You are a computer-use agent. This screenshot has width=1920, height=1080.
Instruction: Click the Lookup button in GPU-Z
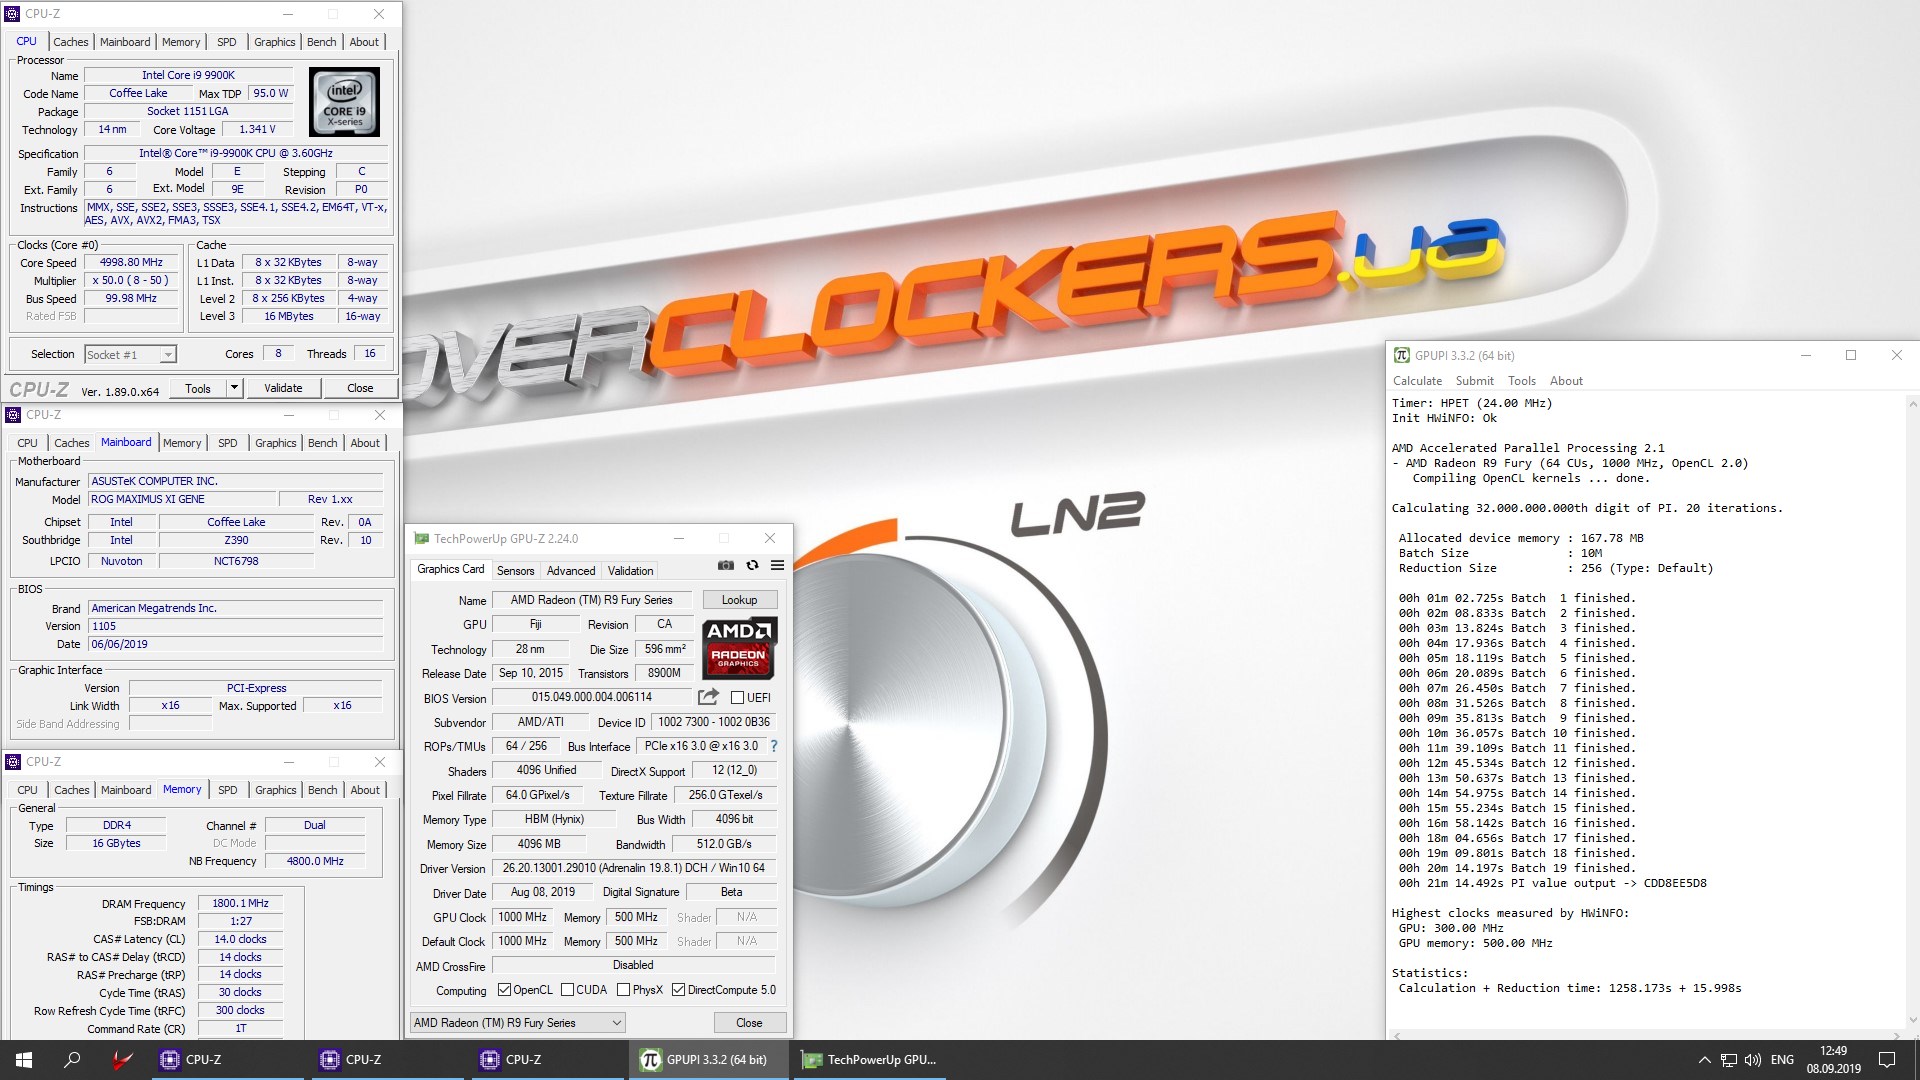[739, 600]
